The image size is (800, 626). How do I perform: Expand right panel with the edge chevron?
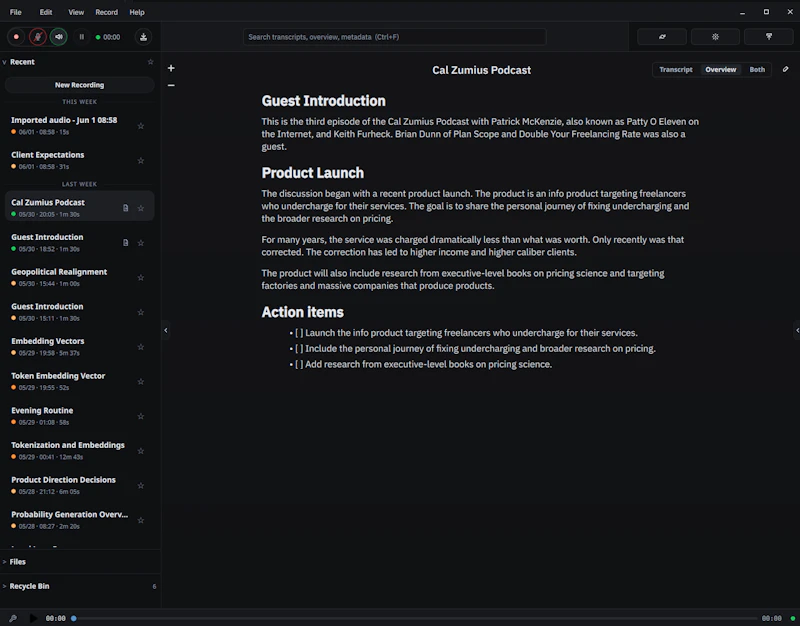click(797, 330)
